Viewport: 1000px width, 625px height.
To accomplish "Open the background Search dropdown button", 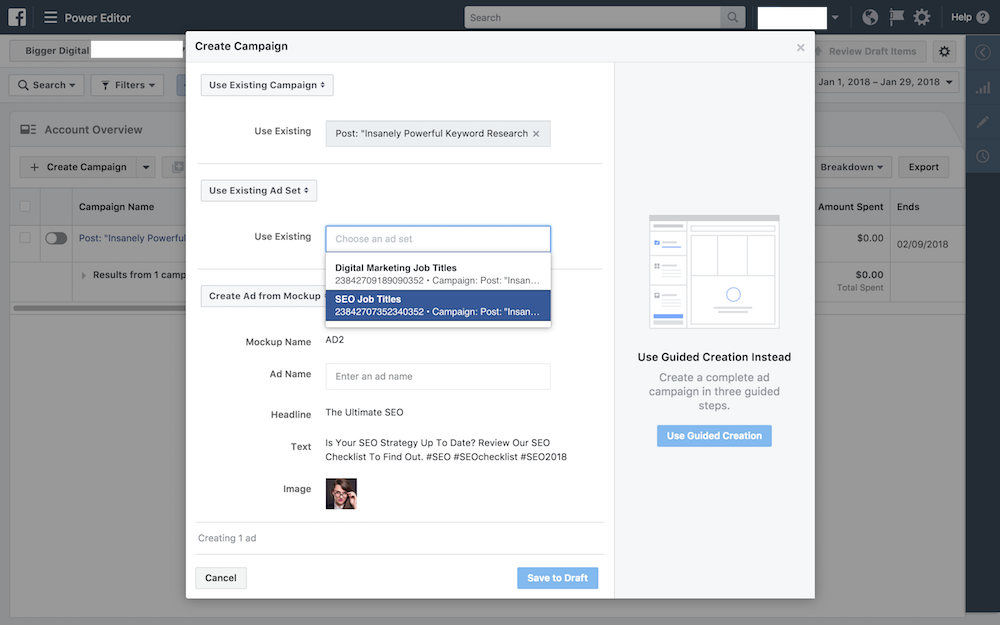I will (x=47, y=85).
